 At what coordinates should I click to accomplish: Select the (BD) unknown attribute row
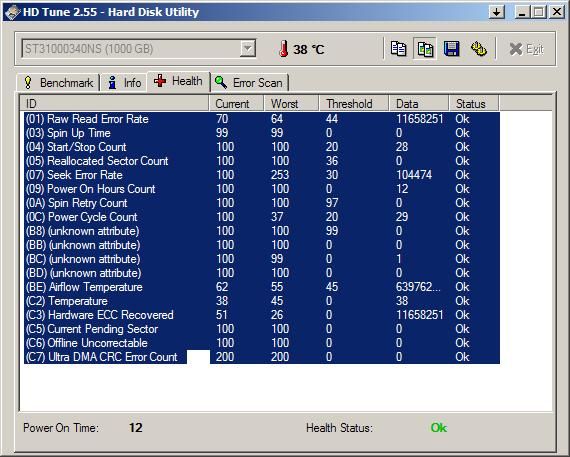pyautogui.click(x=262, y=273)
